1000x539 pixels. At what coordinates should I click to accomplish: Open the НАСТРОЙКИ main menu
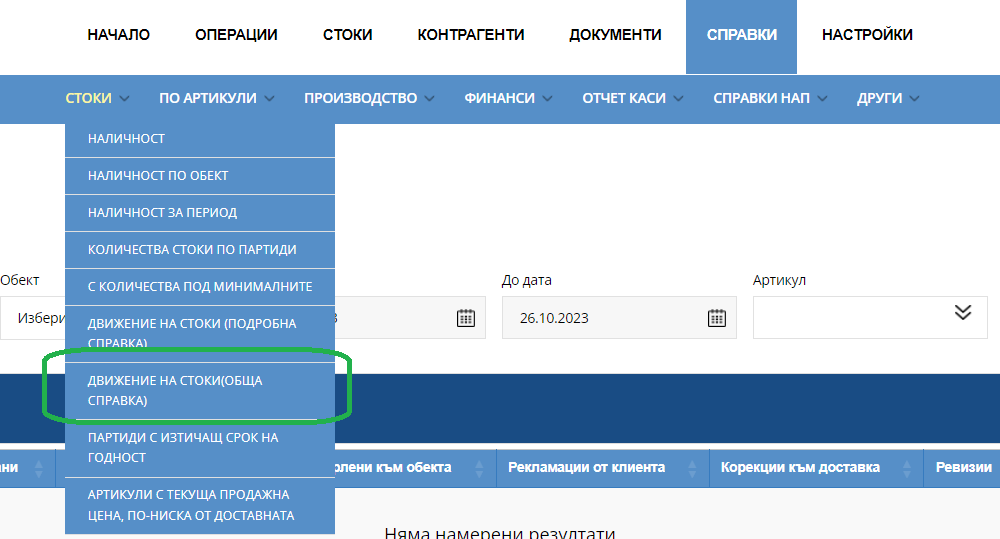[x=867, y=34]
